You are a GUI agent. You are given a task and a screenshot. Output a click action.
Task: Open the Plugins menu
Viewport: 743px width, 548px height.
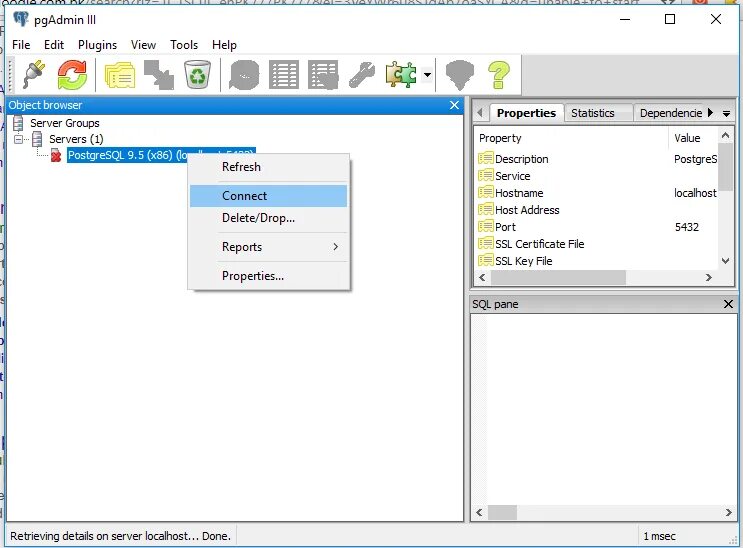(97, 45)
